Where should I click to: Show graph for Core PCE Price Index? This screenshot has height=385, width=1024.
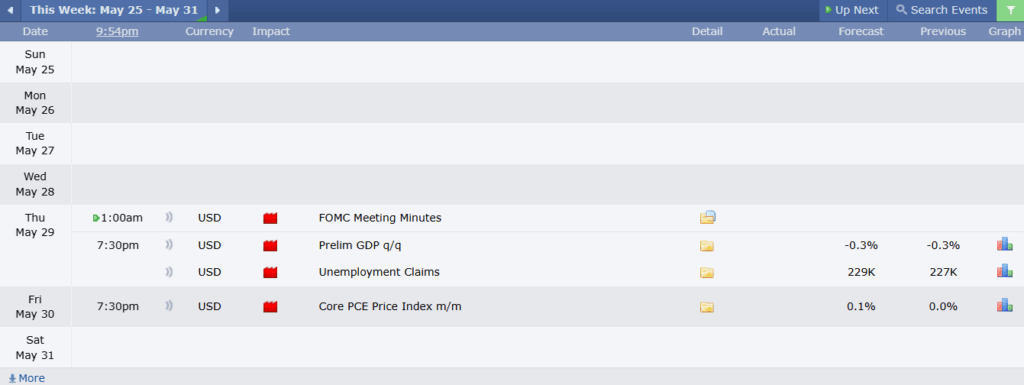[1004, 305]
